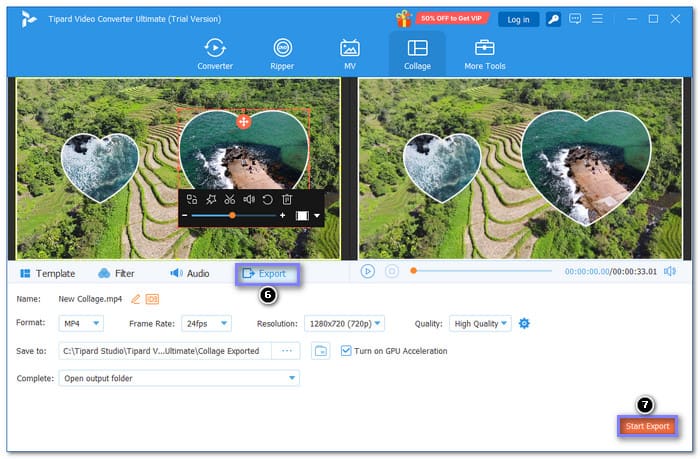
Task: Play the collage preview
Action: [367, 271]
